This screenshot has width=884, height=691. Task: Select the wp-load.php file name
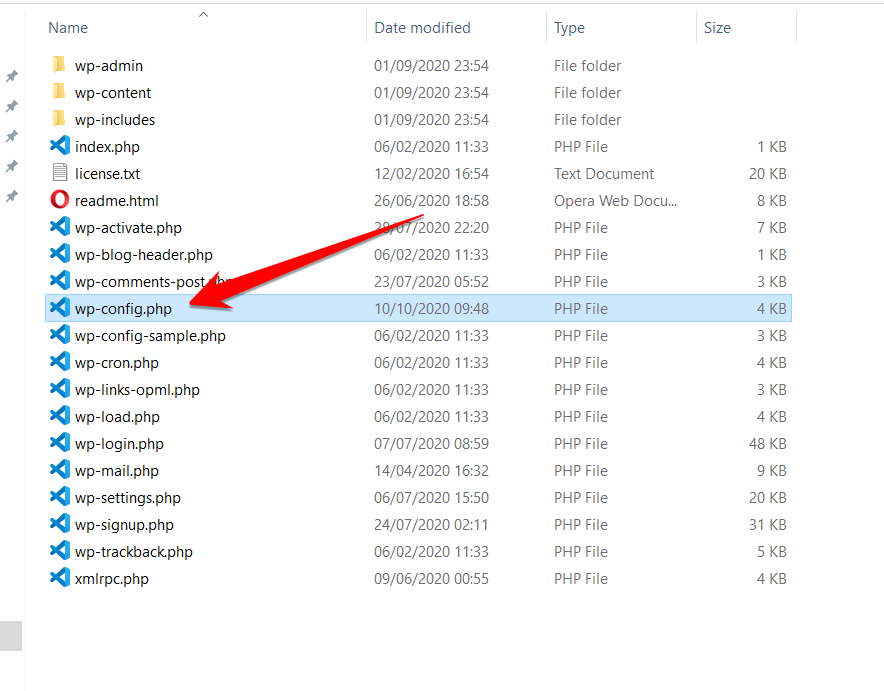tap(117, 417)
